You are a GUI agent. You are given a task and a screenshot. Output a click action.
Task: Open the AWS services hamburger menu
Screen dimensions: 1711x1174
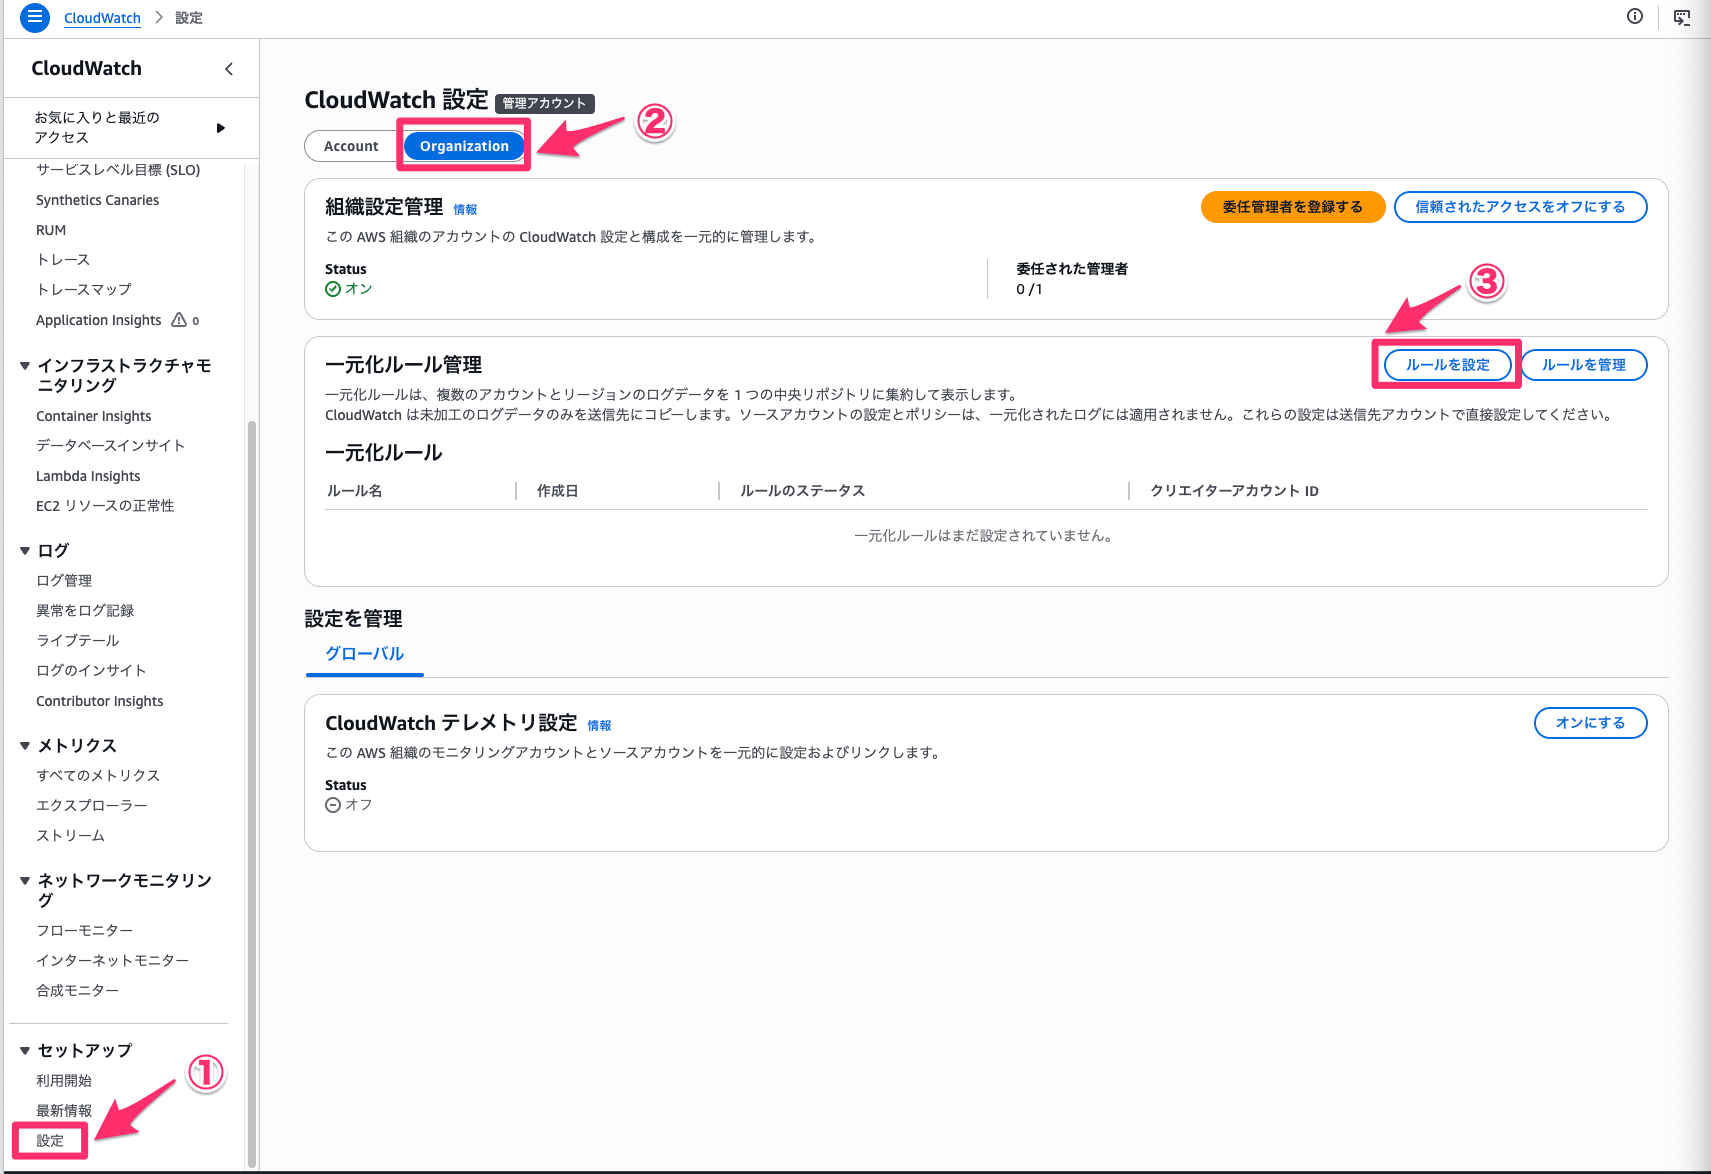point(33,18)
